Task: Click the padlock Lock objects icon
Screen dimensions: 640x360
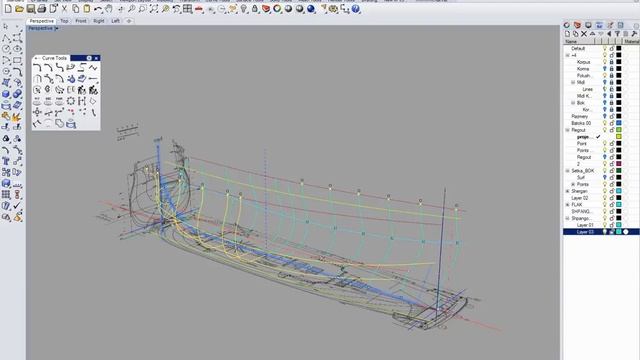Action: click(x=255, y=9)
